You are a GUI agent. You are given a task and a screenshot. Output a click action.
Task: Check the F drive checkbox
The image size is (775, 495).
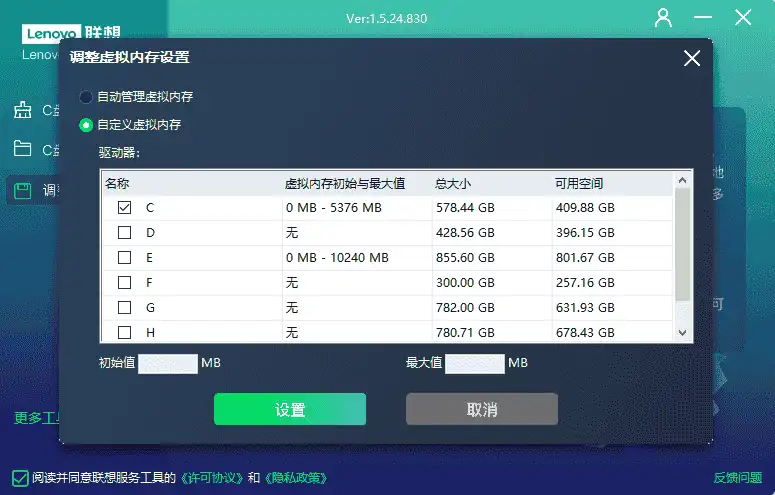click(125, 282)
